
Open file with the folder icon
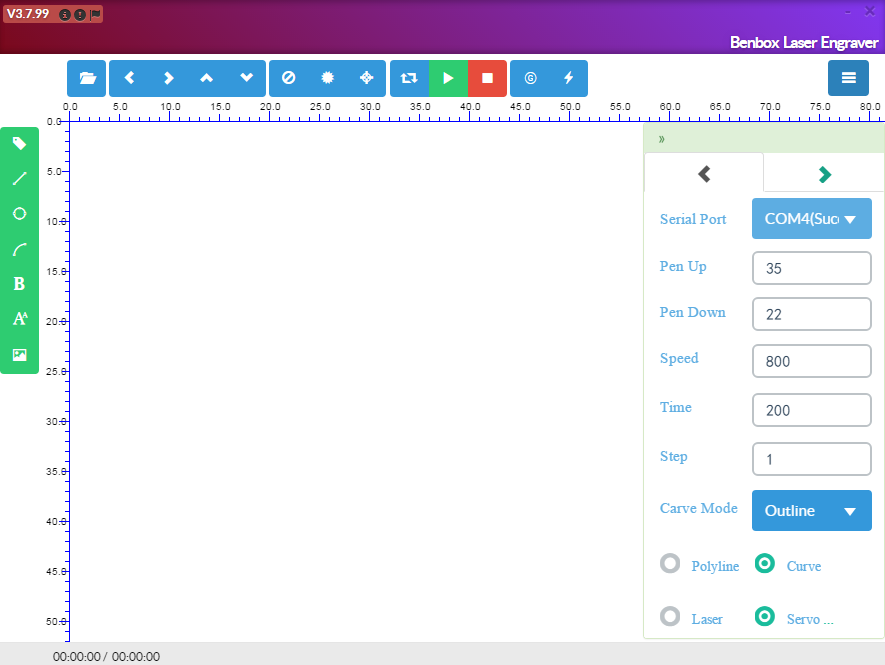click(x=86, y=78)
